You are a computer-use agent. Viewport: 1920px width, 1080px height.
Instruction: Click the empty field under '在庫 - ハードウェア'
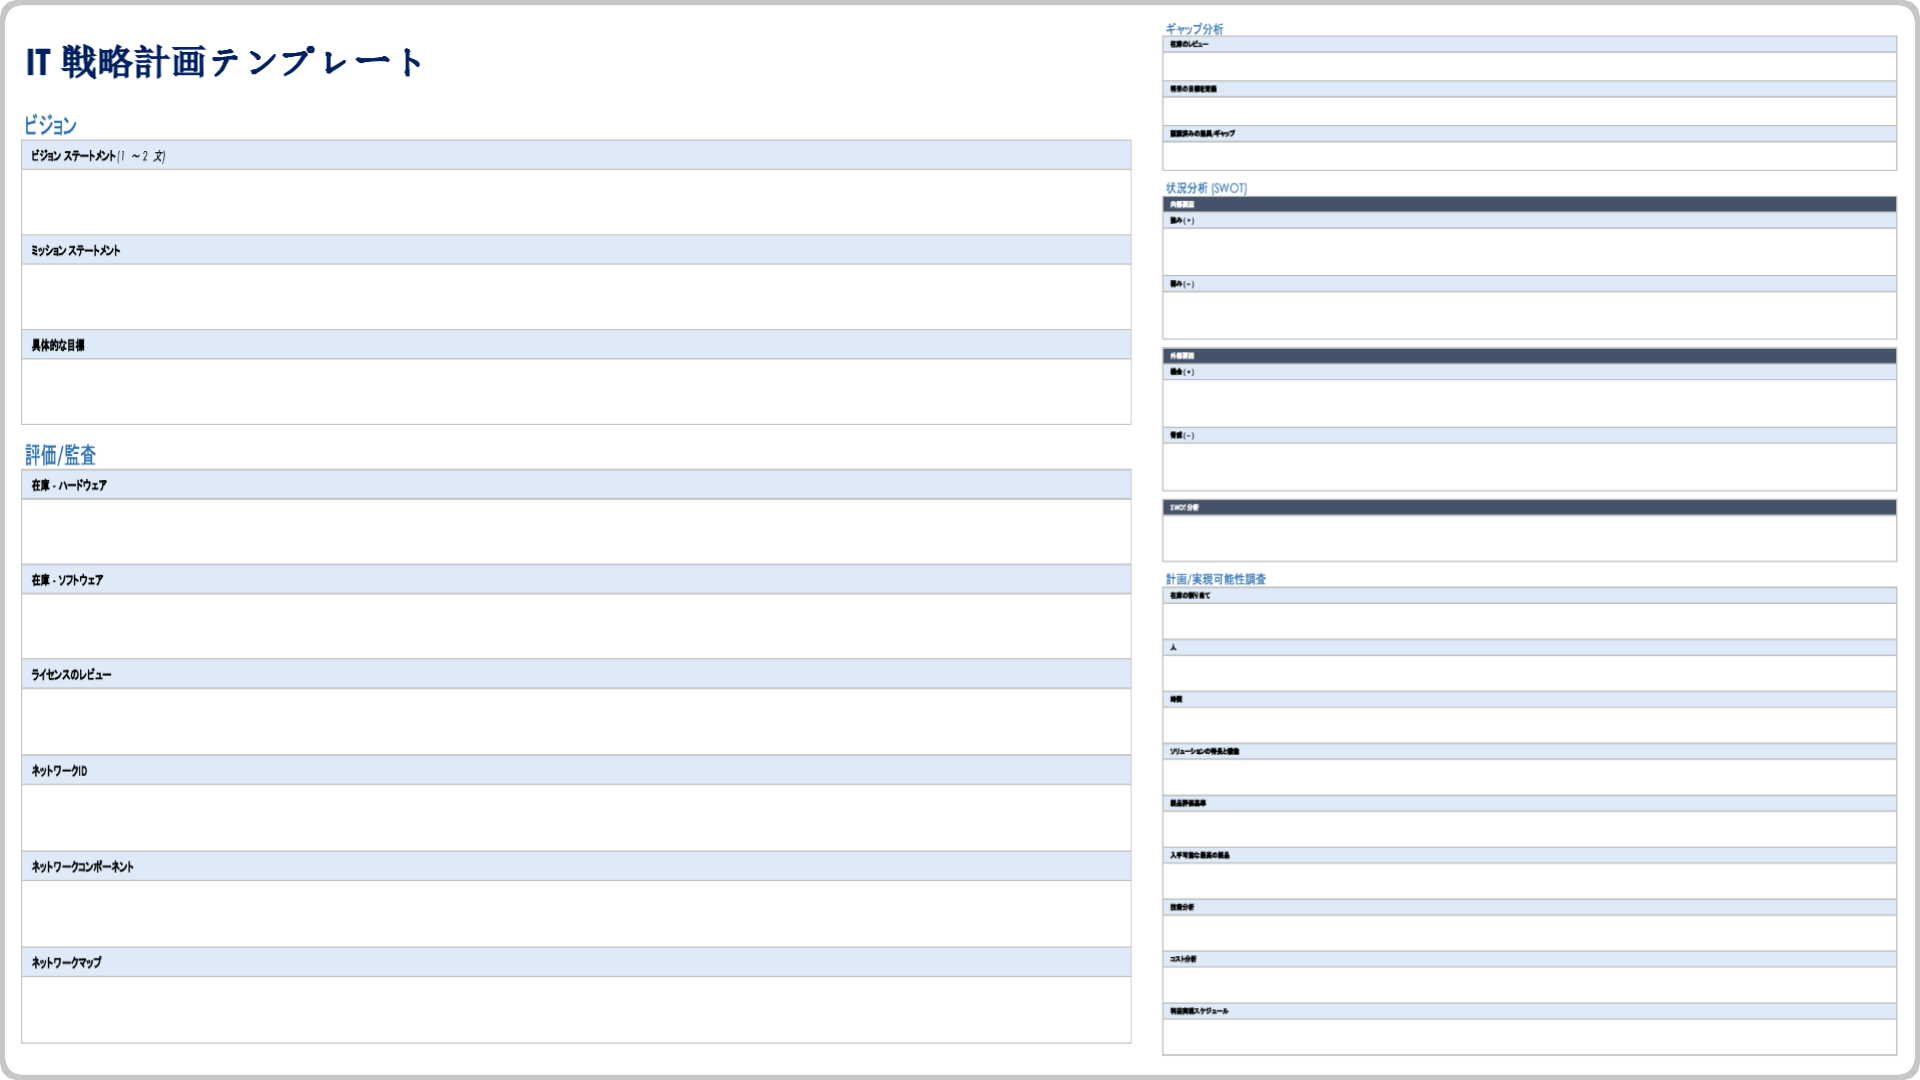coord(576,532)
